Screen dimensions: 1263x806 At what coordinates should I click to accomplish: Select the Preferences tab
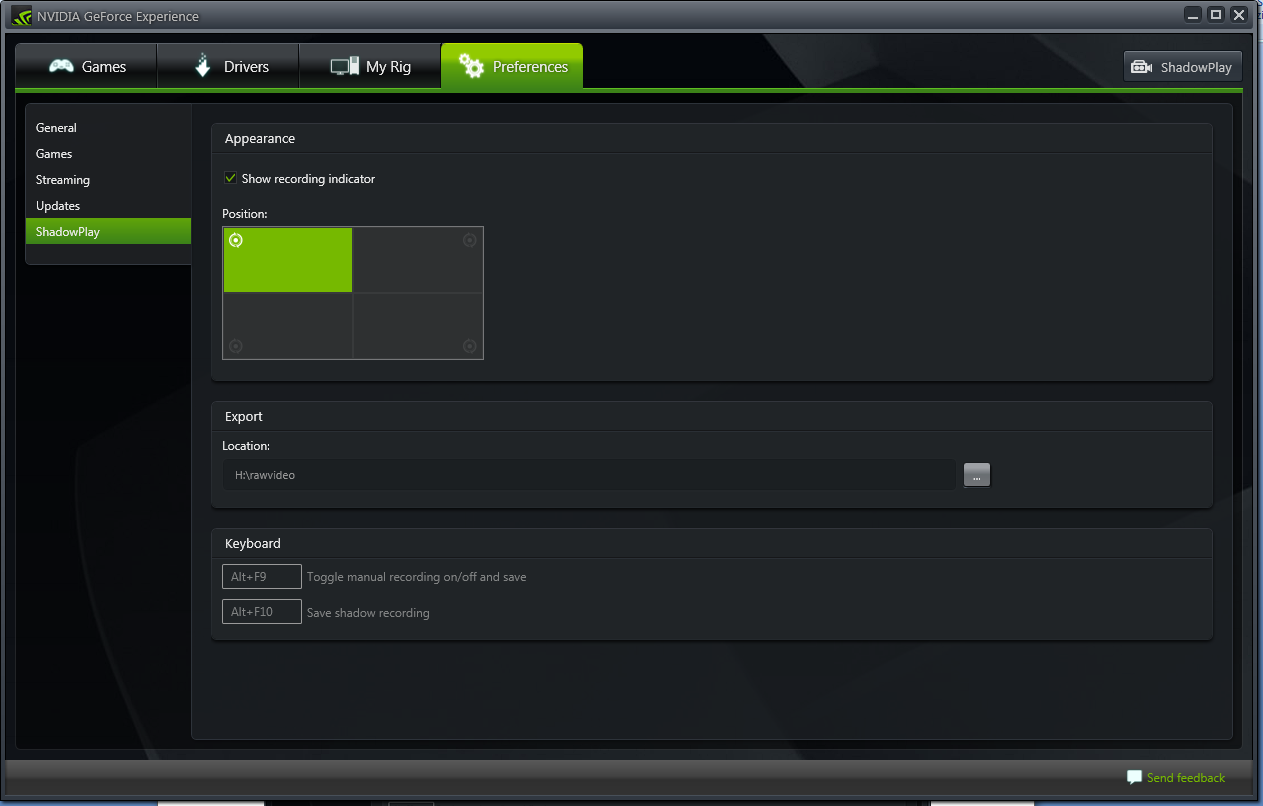(512, 66)
